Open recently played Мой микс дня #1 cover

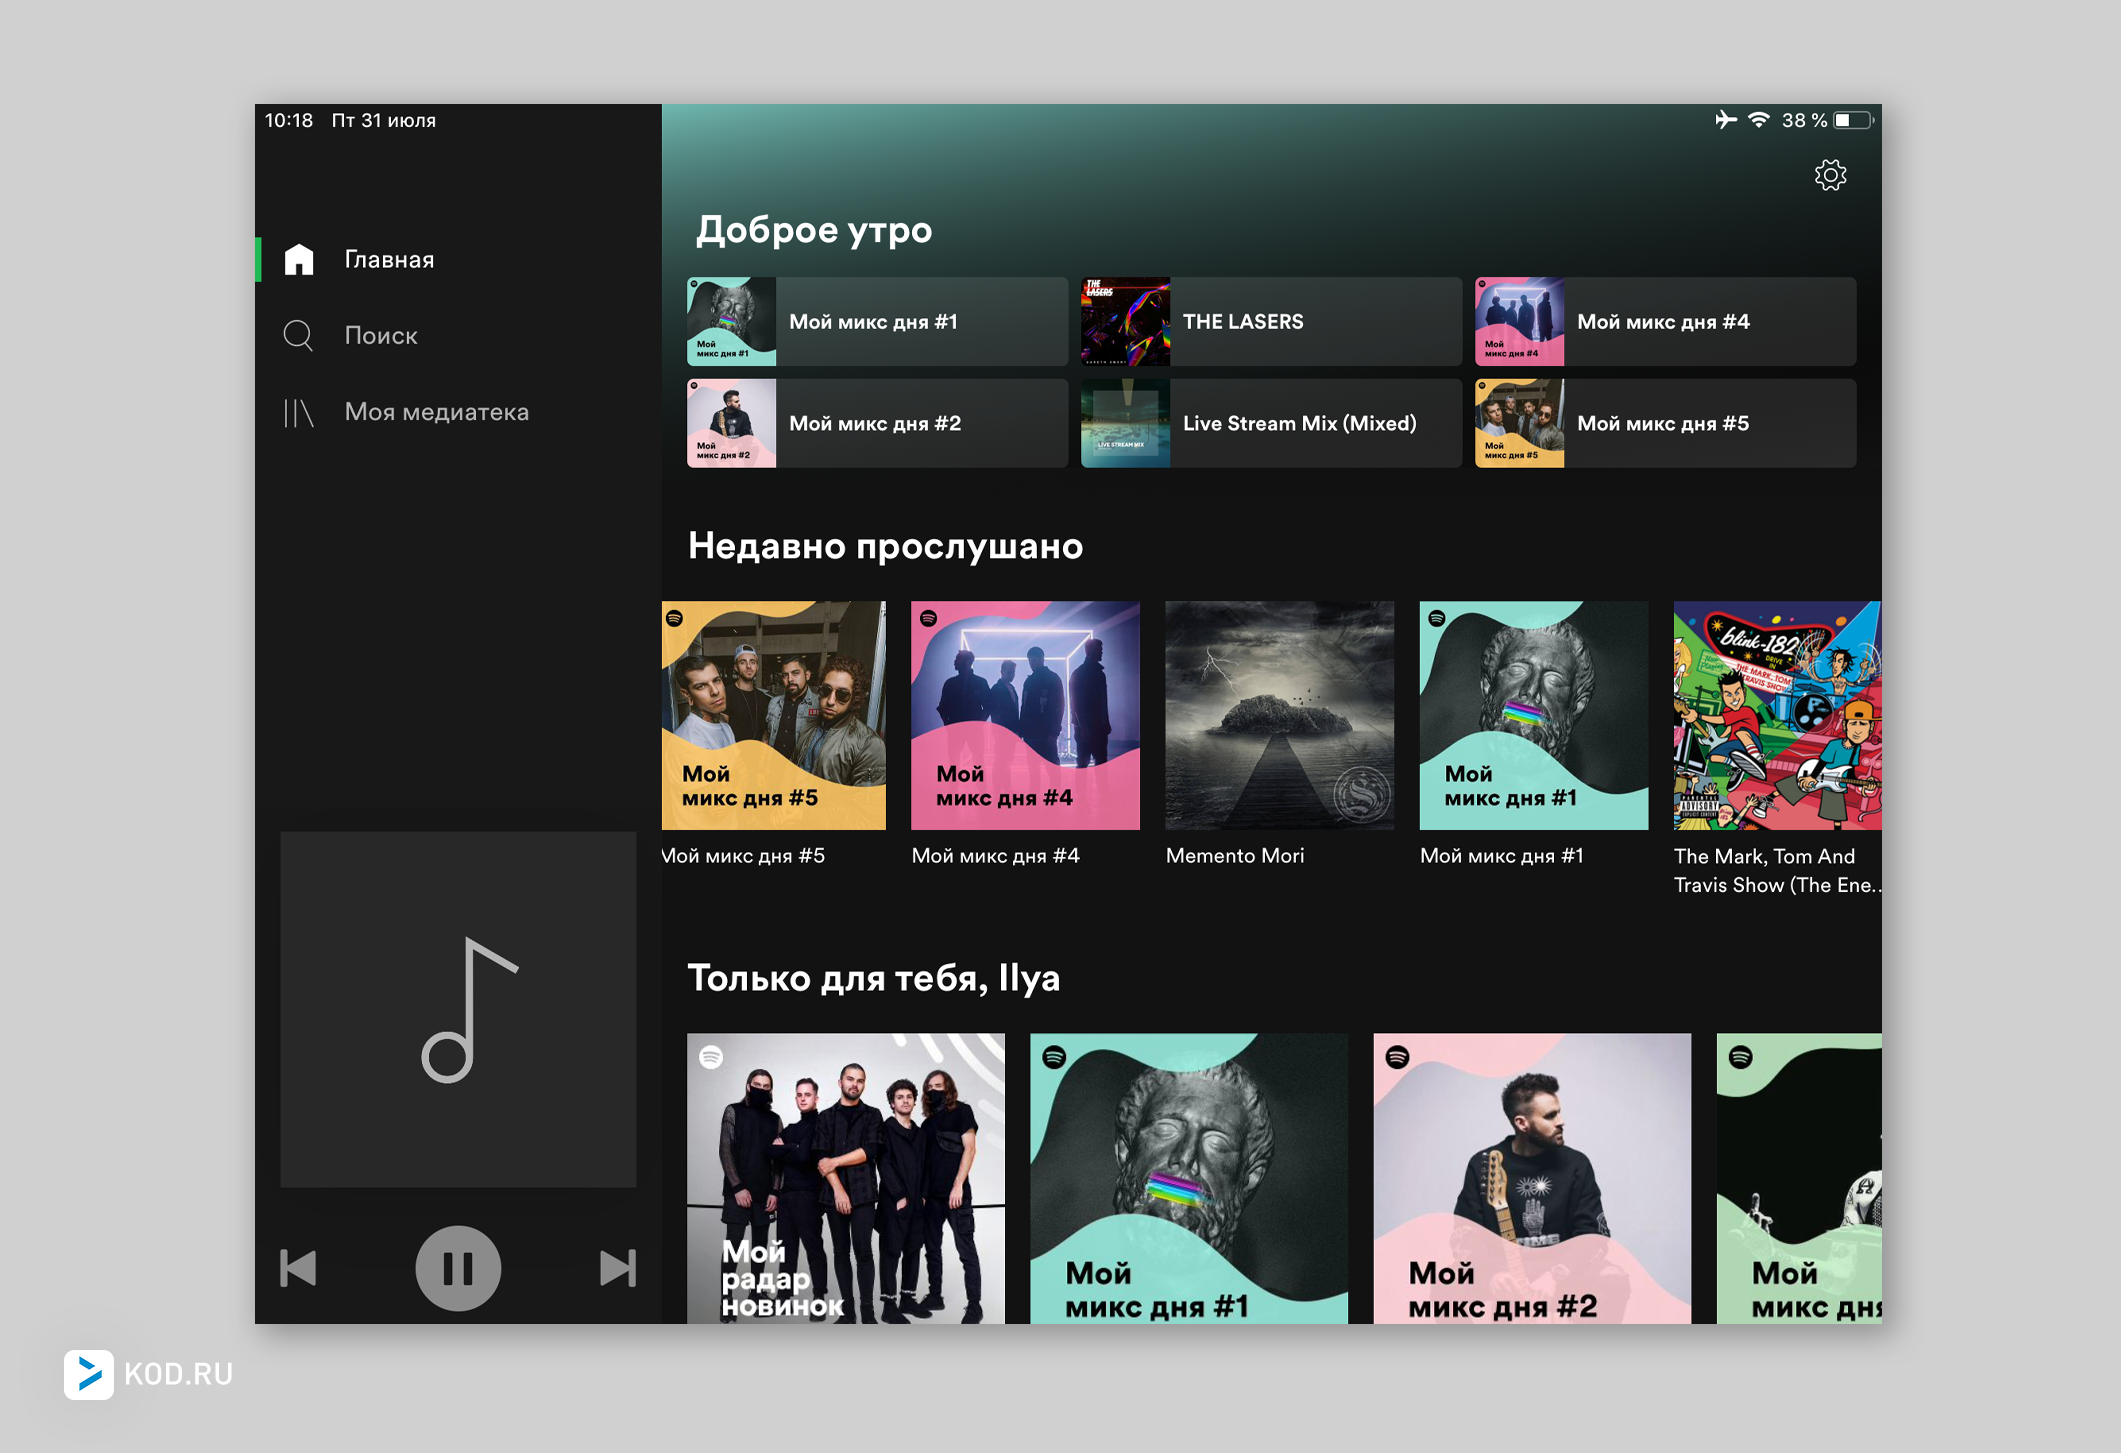(x=1533, y=715)
